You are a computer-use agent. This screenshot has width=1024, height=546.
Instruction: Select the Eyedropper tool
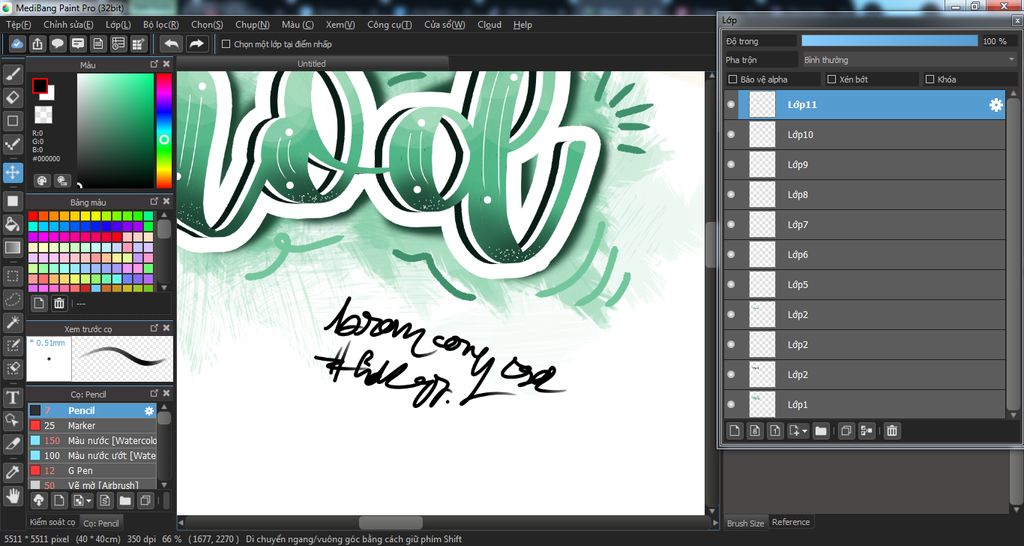coord(12,472)
